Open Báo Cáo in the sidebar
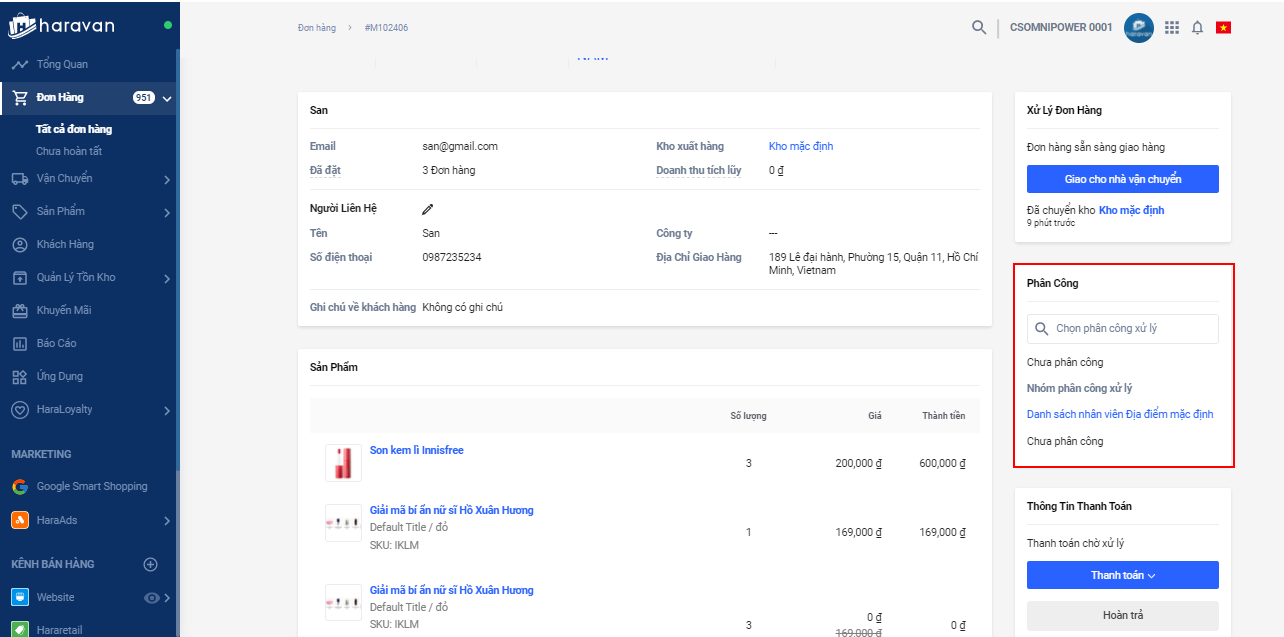1284x637 pixels. coord(56,343)
